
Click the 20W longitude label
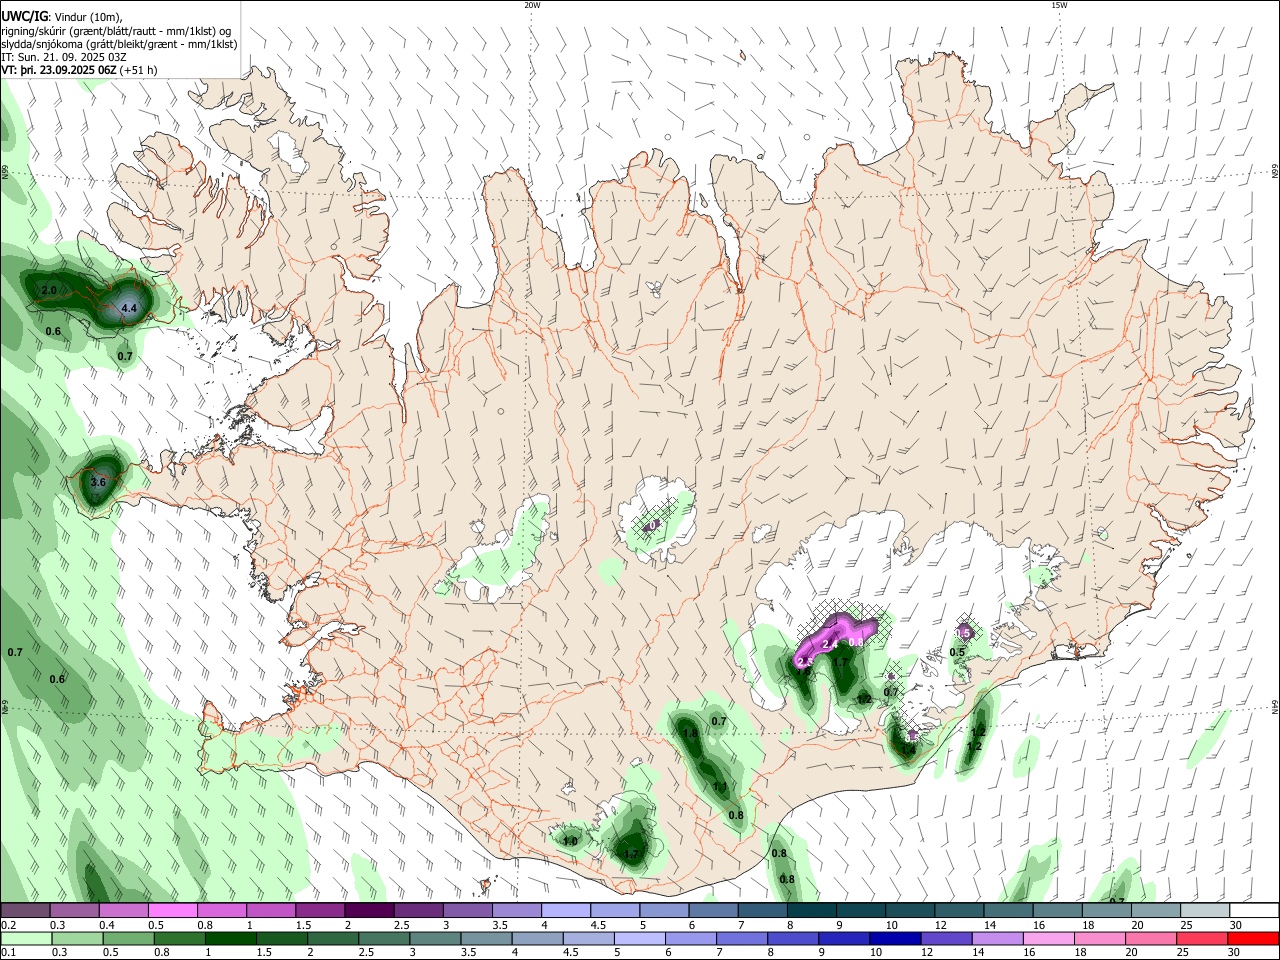[x=532, y=5]
